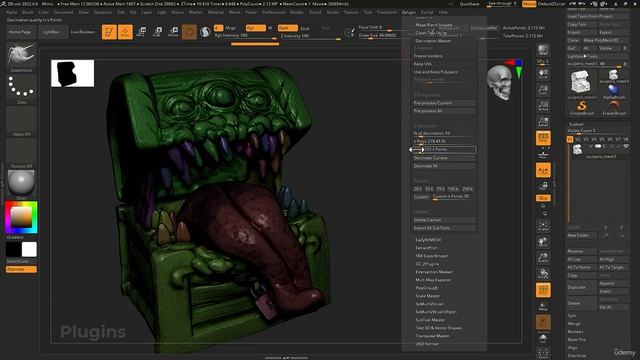Expand the Multi Map Exporter section
This screenshot has width=640, height=360.
433,280
